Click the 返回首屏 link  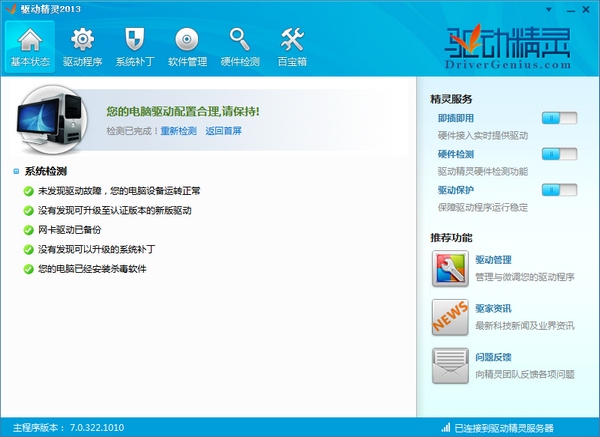click(x=223, y=131)
